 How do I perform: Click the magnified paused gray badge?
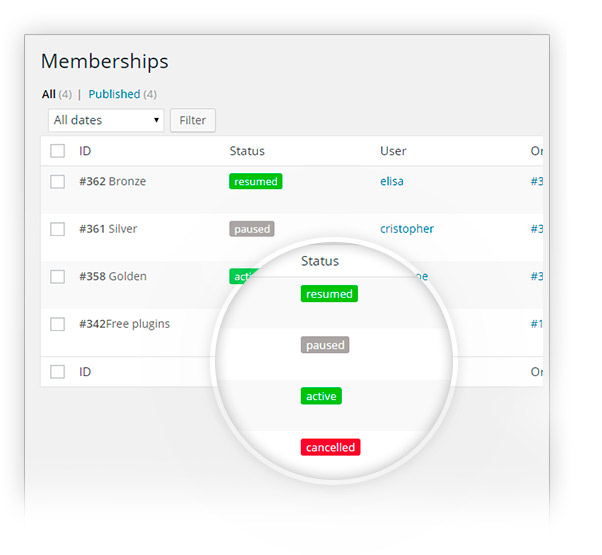tap(325, 345)
